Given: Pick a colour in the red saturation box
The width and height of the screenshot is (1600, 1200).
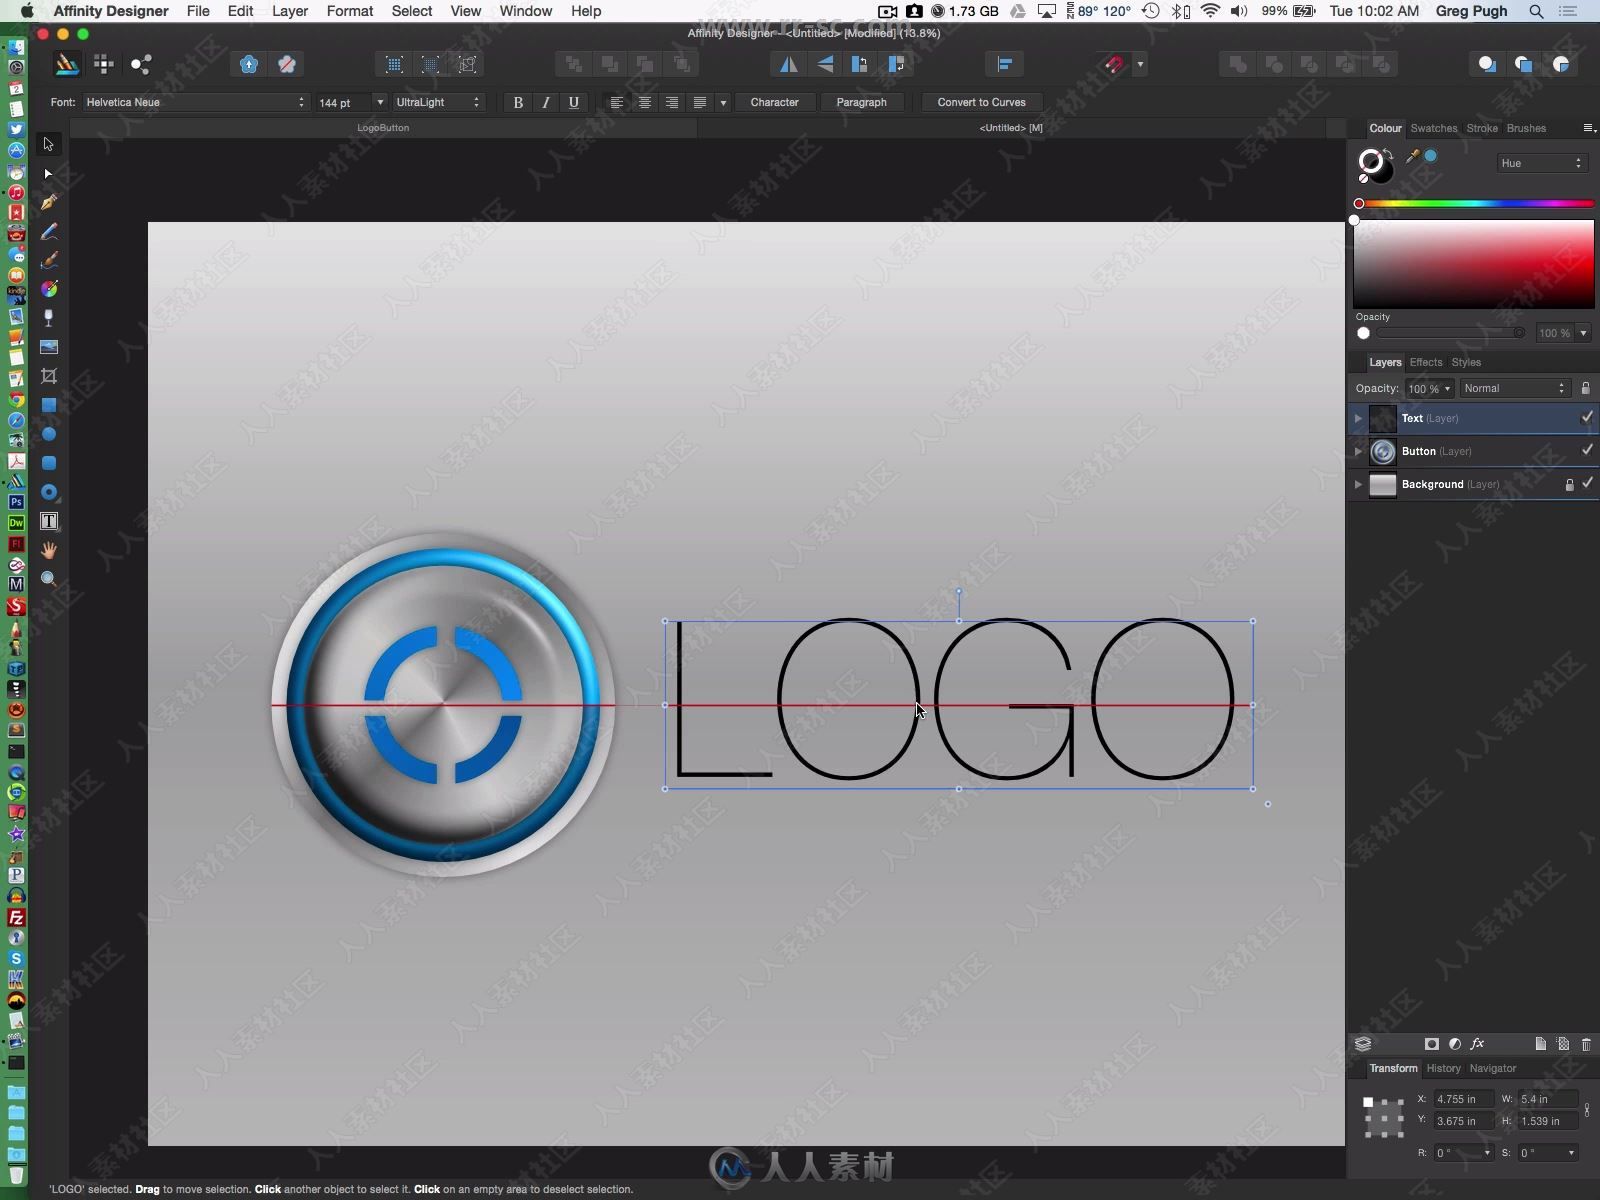Looking at the screenshot, I should click(x=1474, y=264).
